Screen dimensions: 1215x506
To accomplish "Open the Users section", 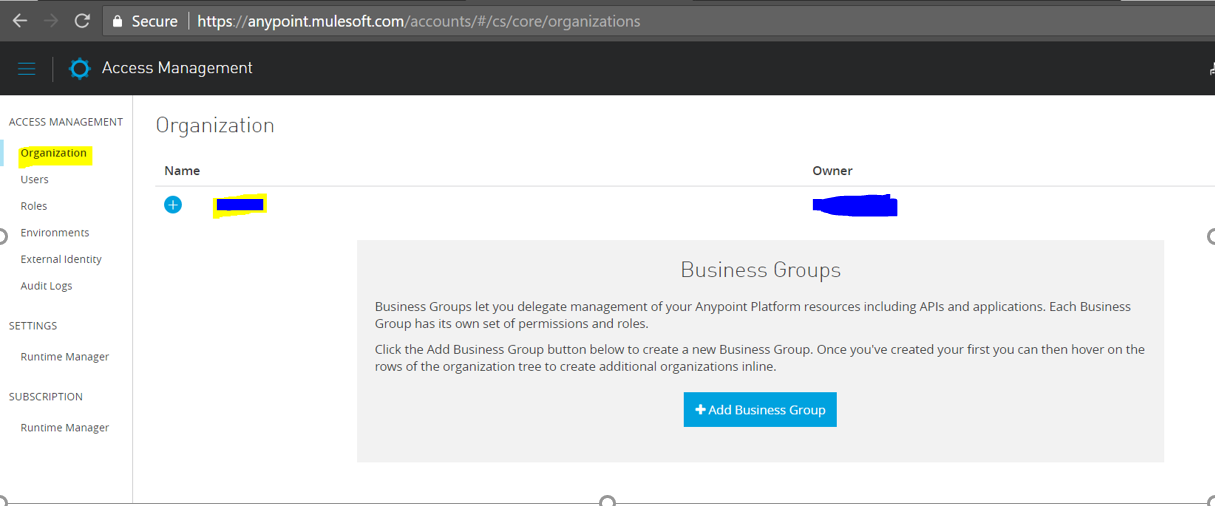I will tap(34, 179).
